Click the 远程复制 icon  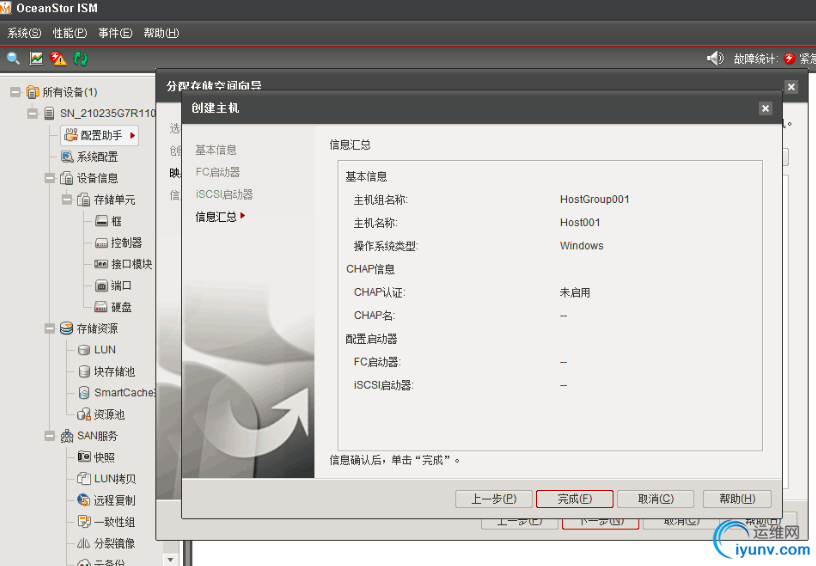point(83,500)
